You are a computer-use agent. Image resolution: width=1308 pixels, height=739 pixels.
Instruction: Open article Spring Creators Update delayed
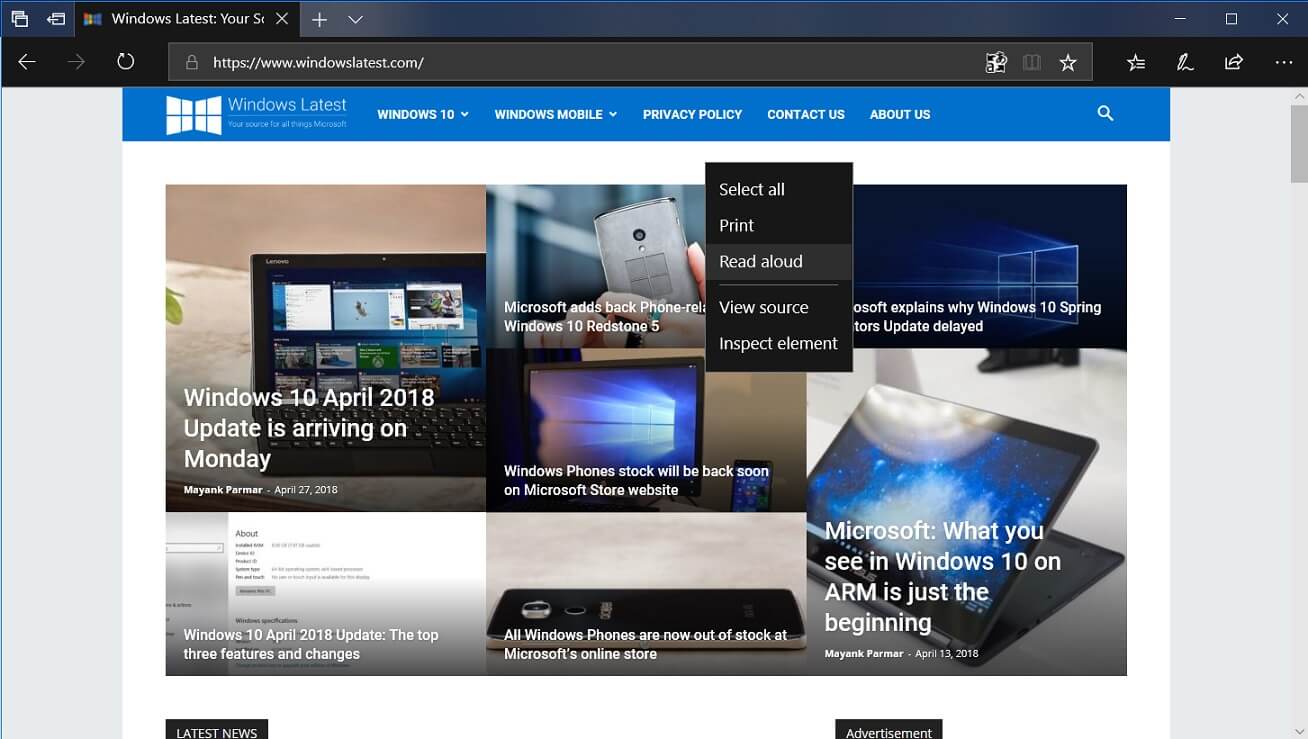click(977, 316)
